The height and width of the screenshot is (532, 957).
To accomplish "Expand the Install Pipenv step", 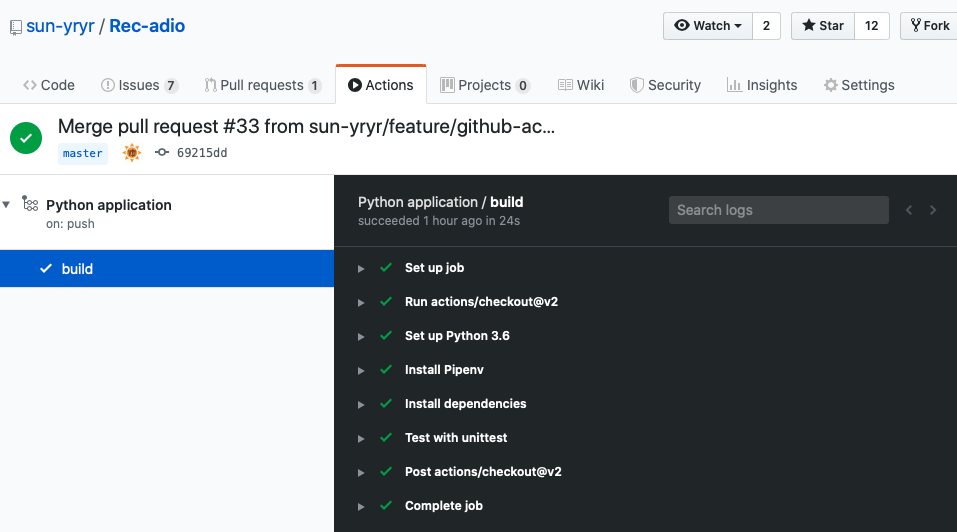I will coord(362,370).
